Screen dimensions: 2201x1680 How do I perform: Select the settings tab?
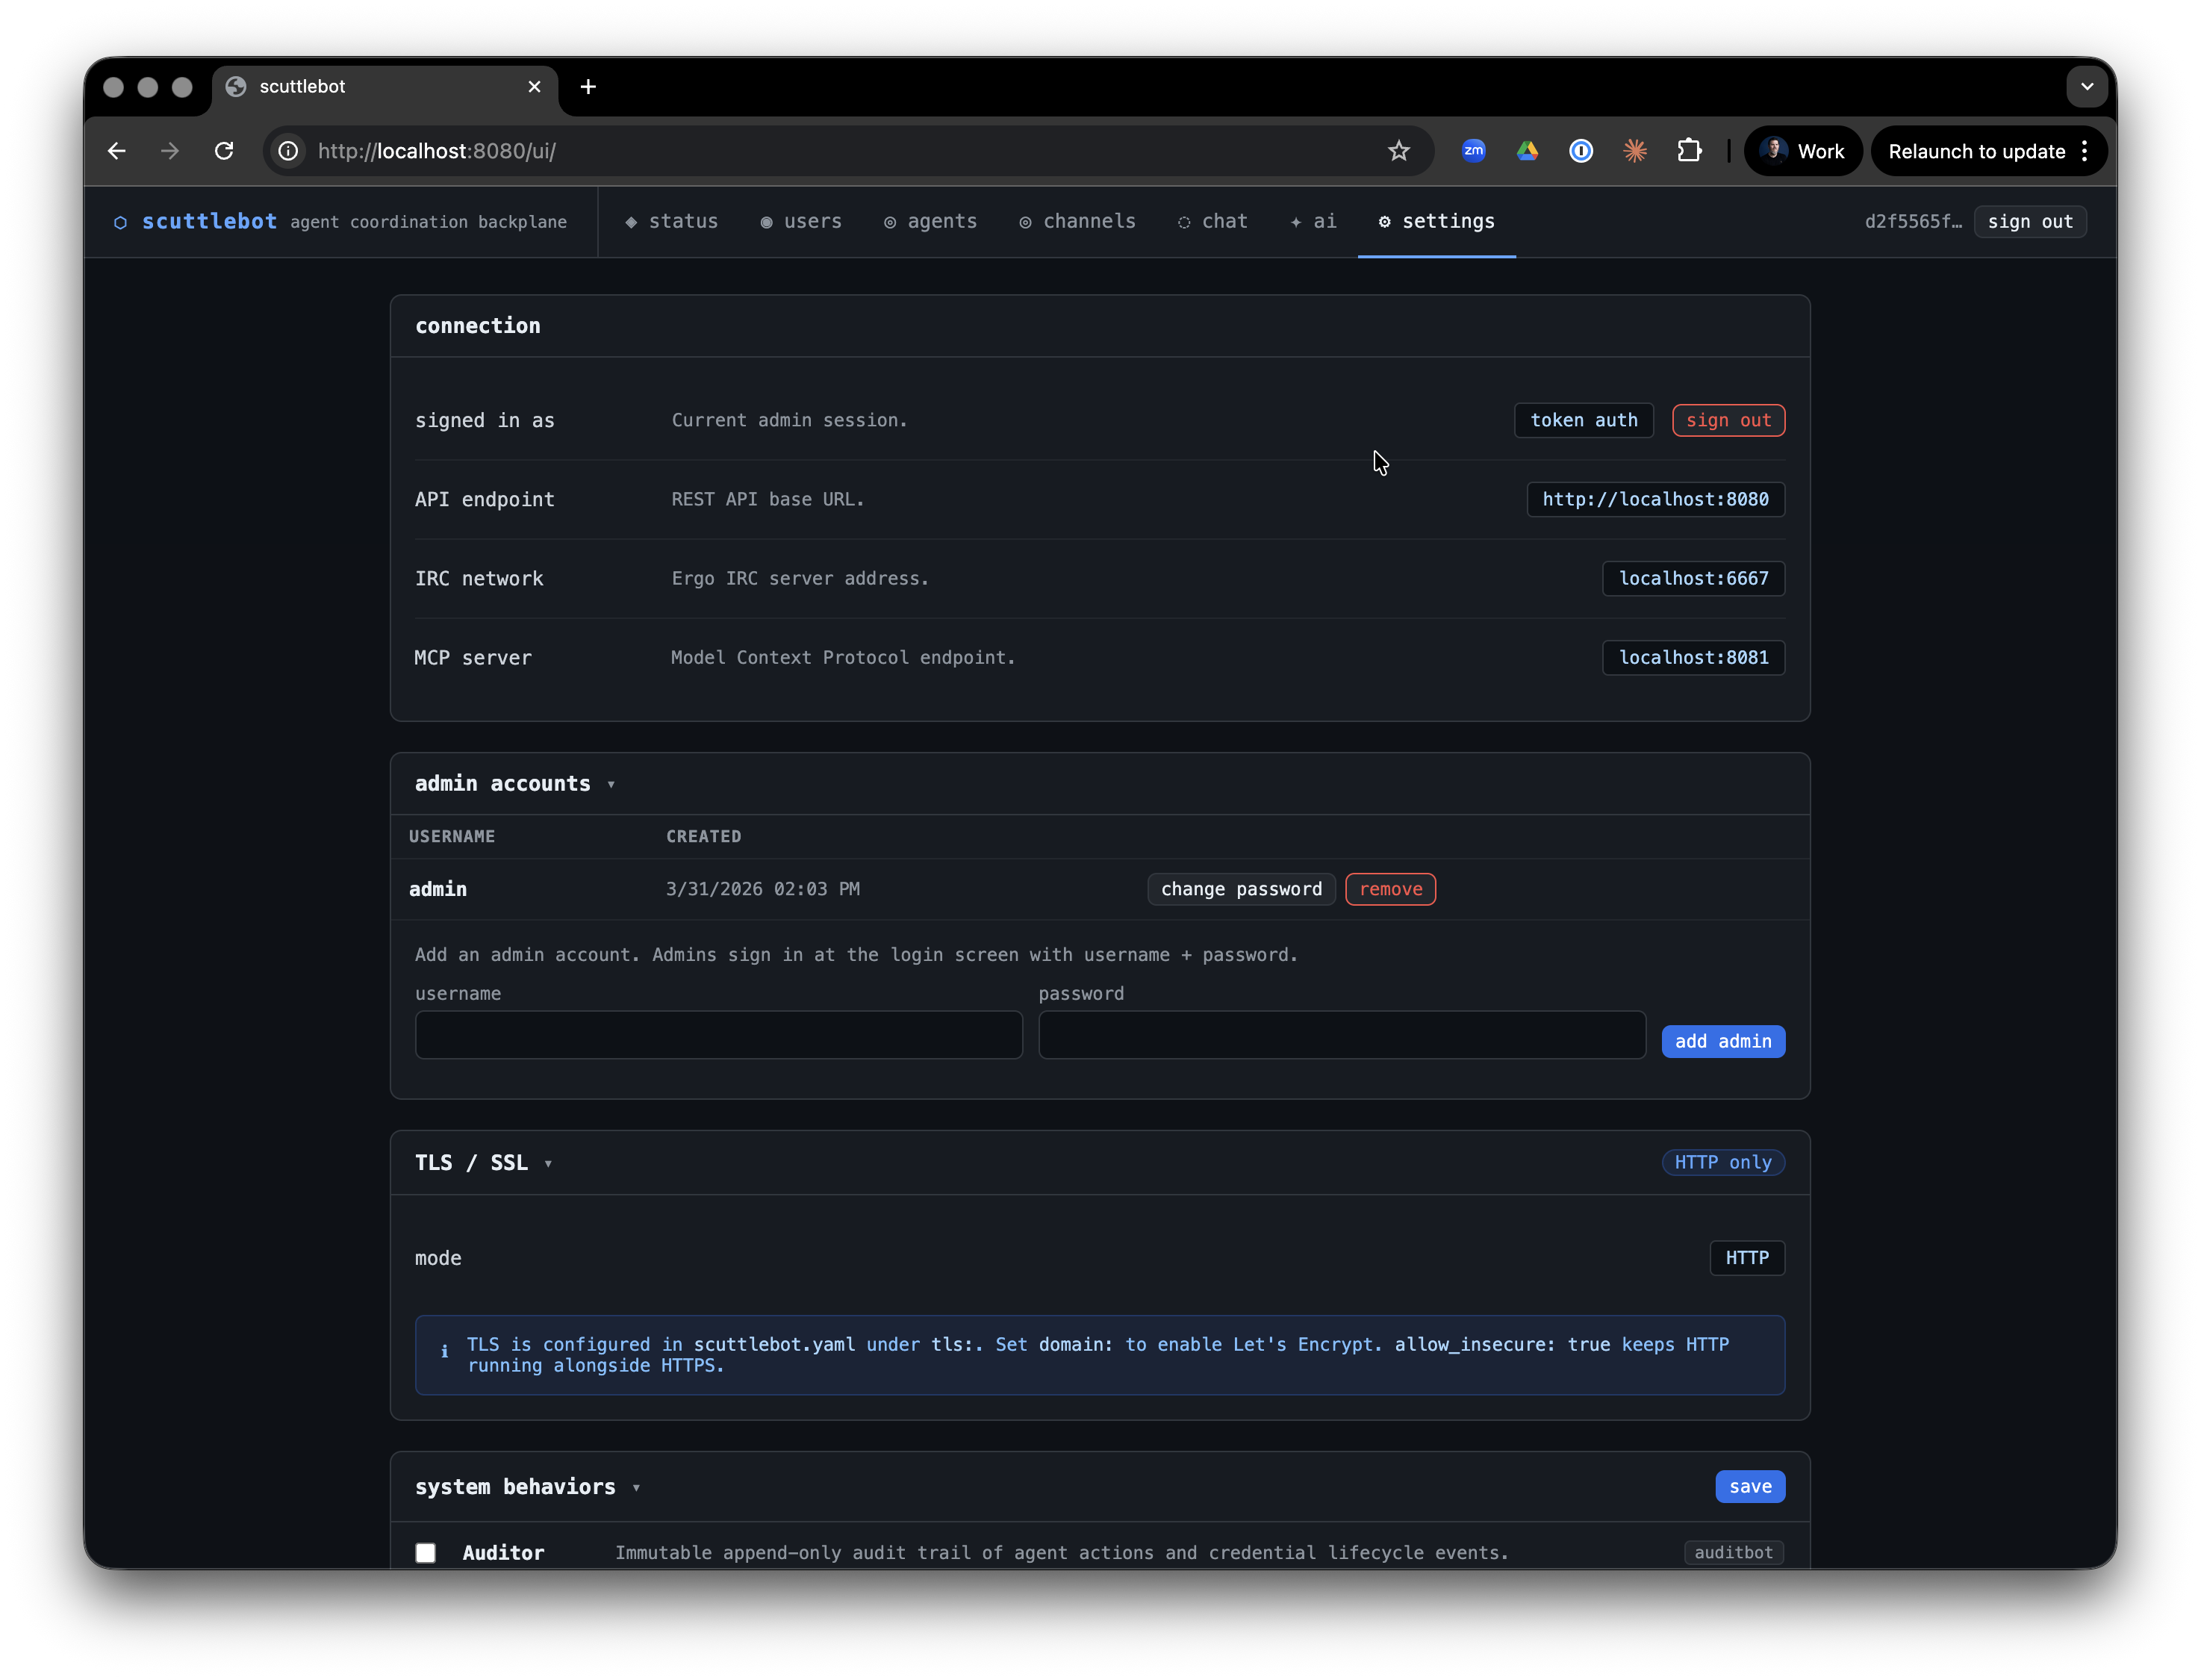[x=1436, y=221]
